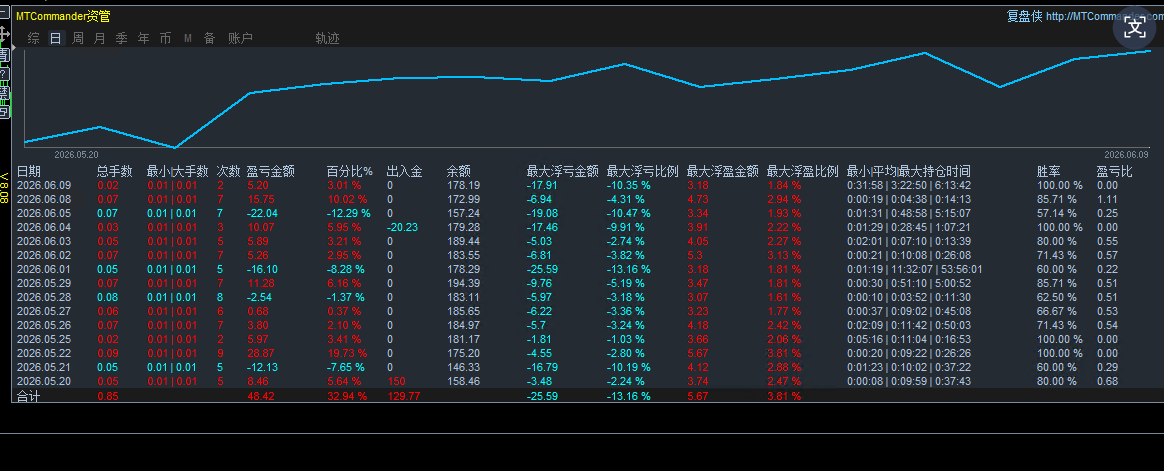Switch to the 备 tab
Image resolution: width=1164 pixels, height=471 pixels.
209,39
